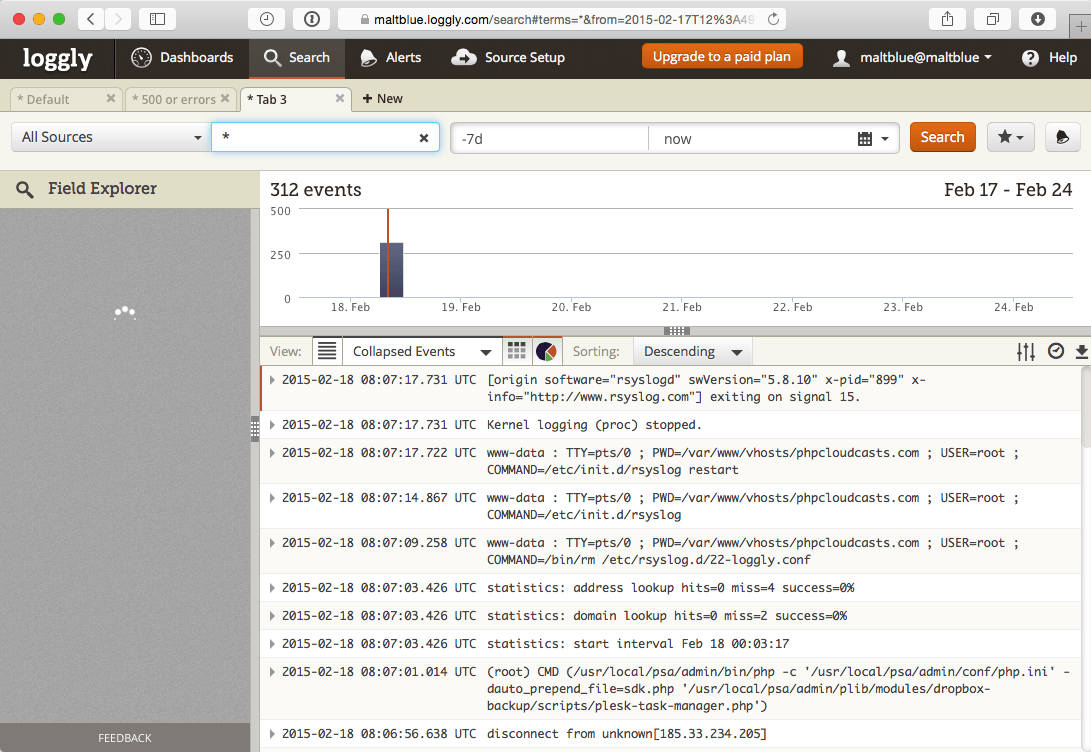The width and height of the screenshot is (1091, 752).
Task: Open the calendar date range picker
Action: 873,138
